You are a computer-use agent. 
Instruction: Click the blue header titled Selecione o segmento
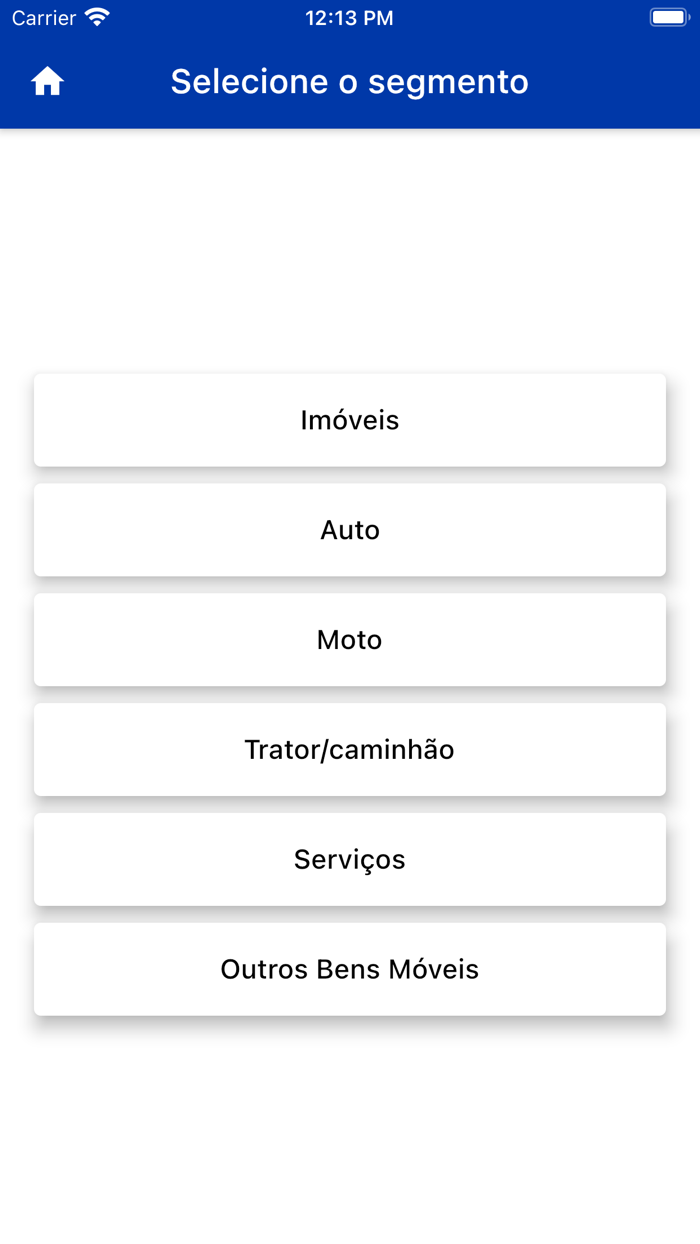(350, 81)
